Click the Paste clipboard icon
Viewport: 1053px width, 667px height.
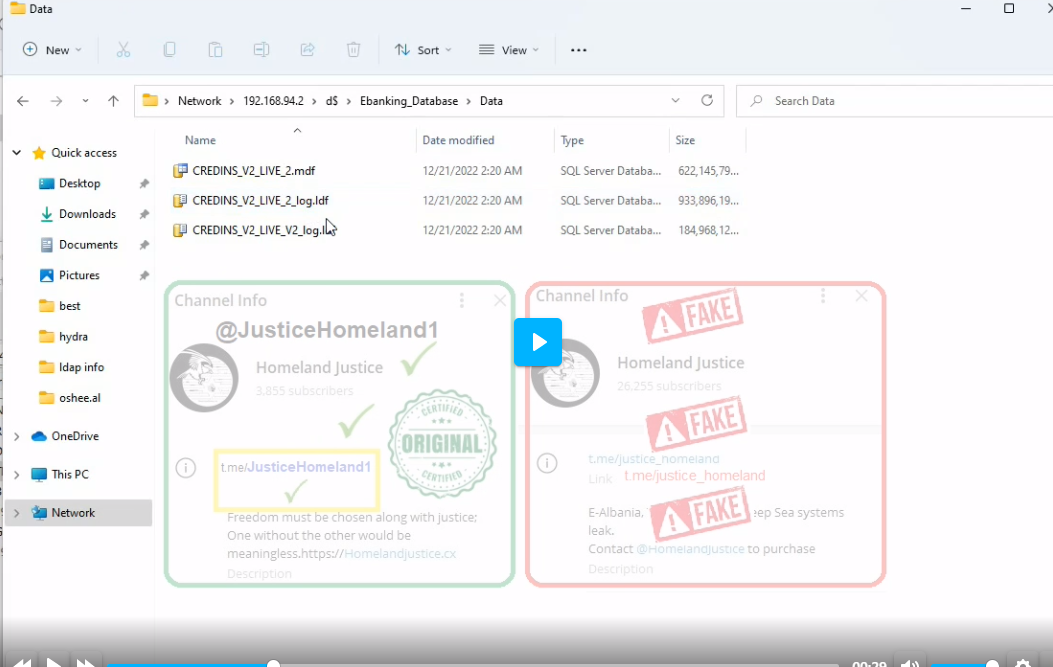(215, 50)
